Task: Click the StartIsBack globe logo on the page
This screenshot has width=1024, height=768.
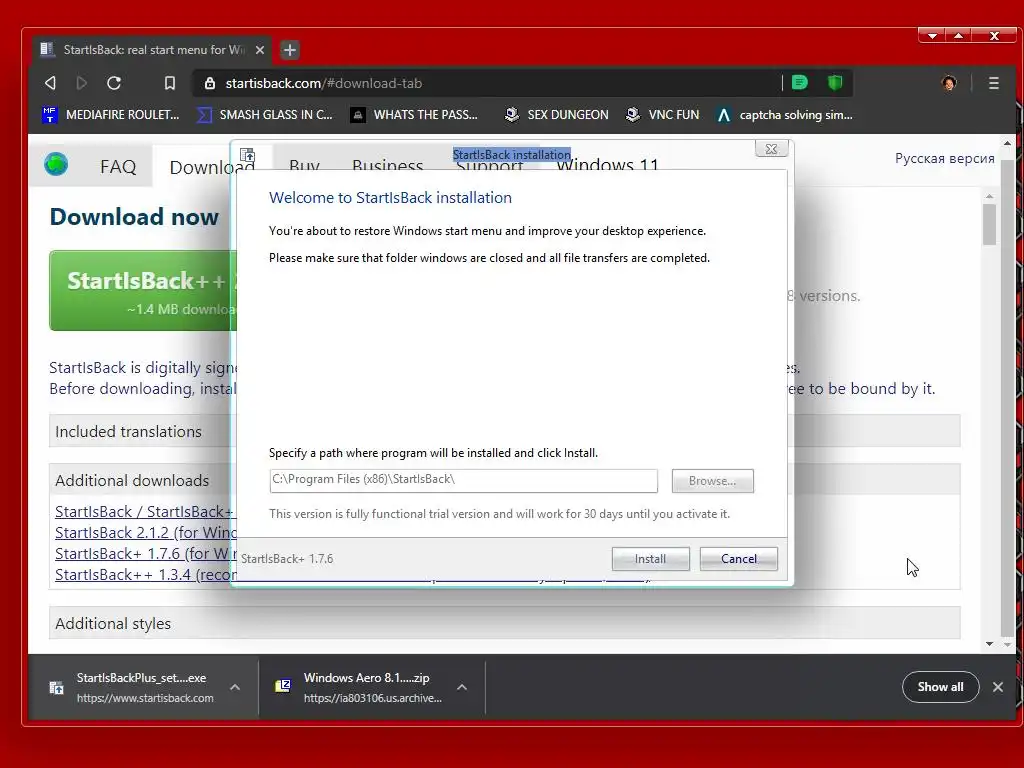Action: click(x=56, y=164)
